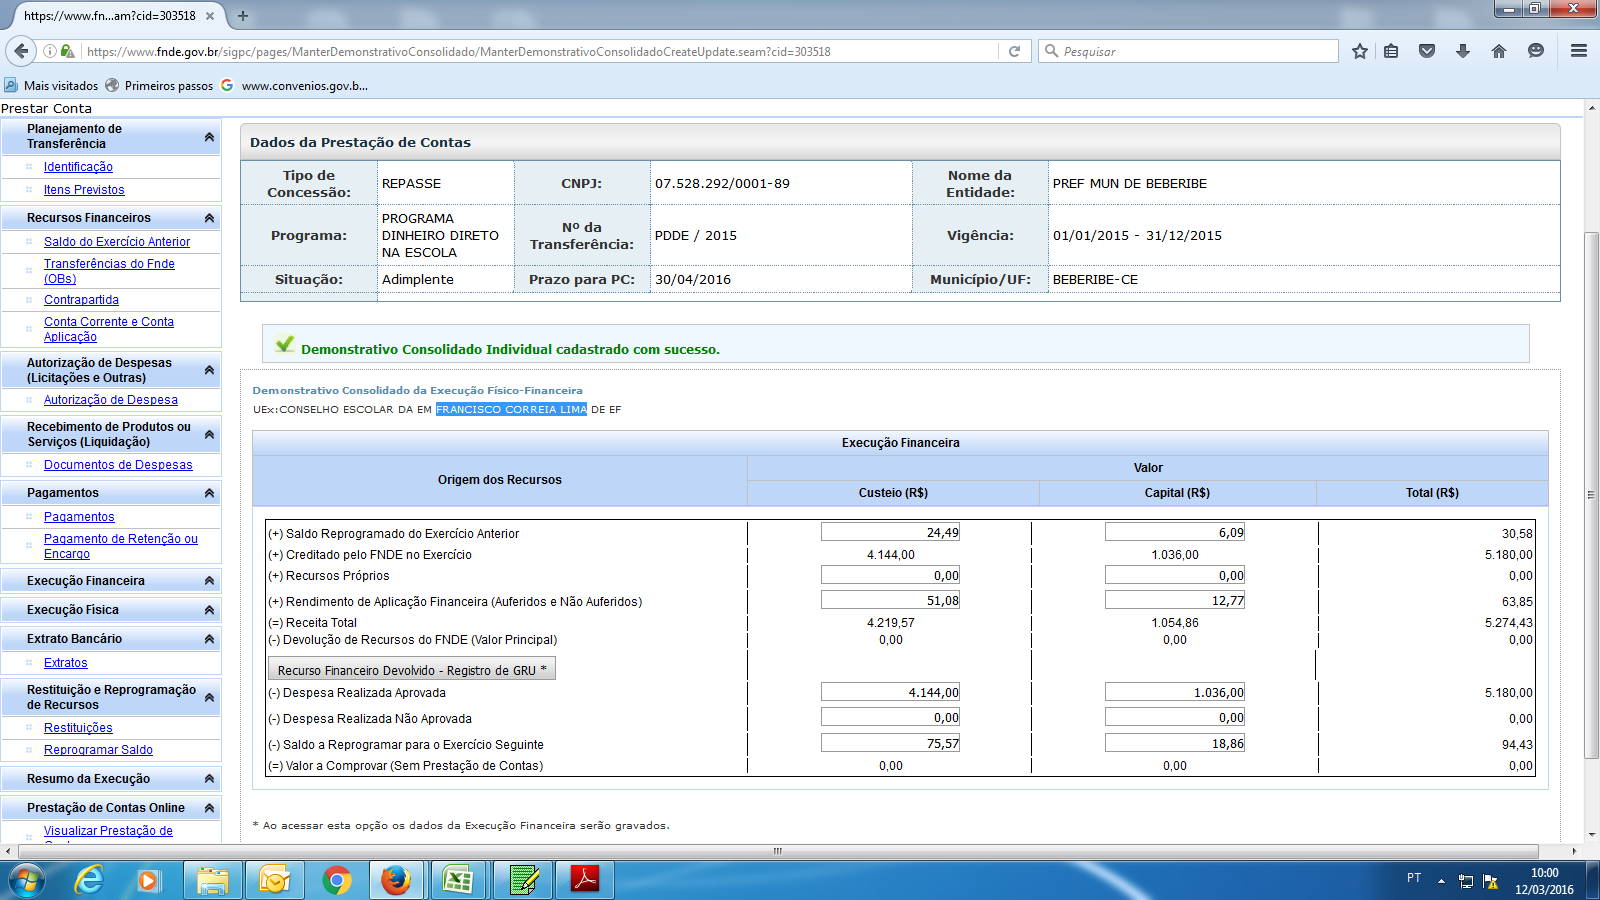Click Recurso Financeiro Devolvido - Registro de GRU button
Image resolution: width=1600 pixels, height=900 pixels.
tap(411, 670)
